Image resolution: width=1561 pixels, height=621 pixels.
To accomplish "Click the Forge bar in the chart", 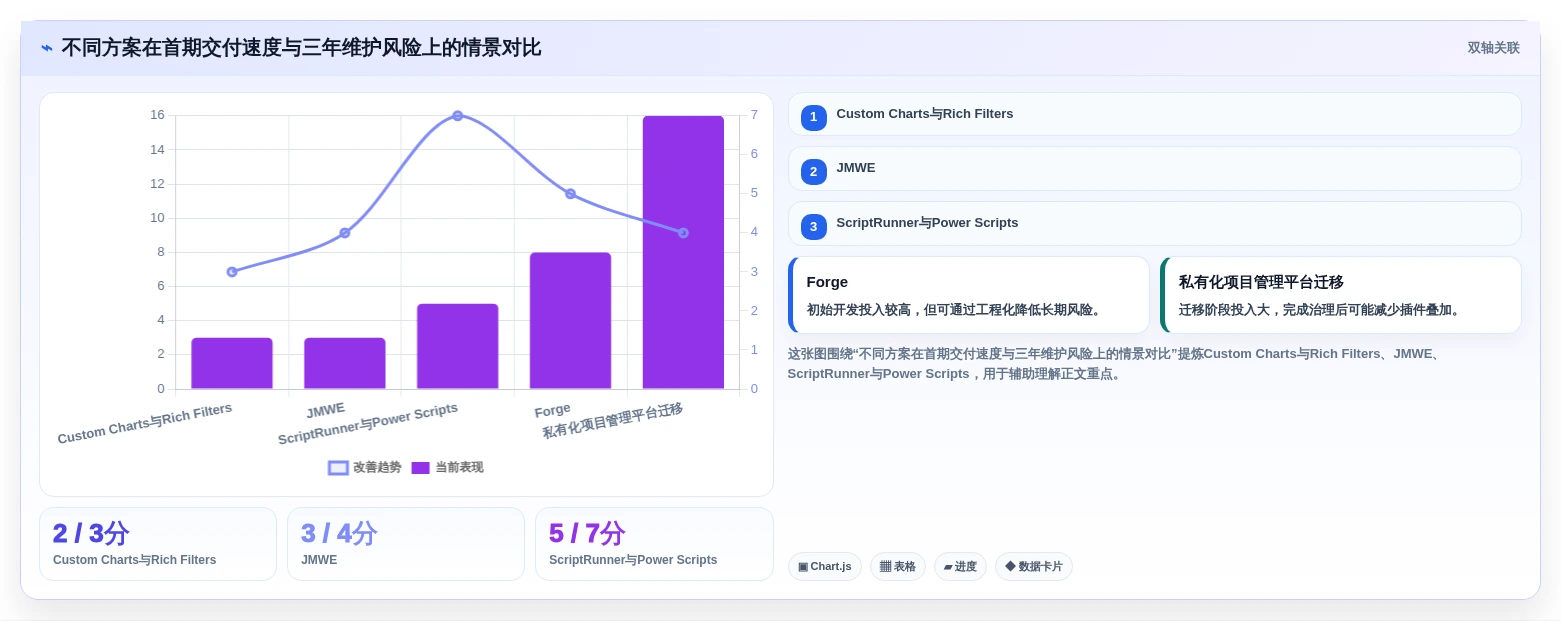I will (570, 321).
